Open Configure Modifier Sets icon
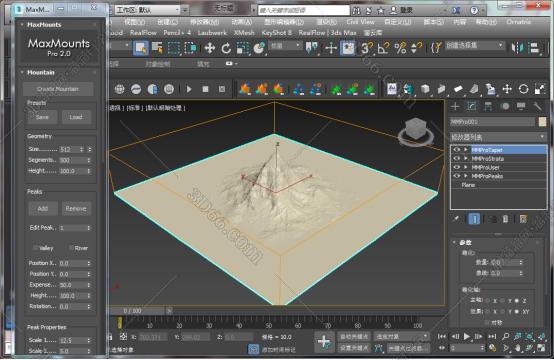 (523, 219)
